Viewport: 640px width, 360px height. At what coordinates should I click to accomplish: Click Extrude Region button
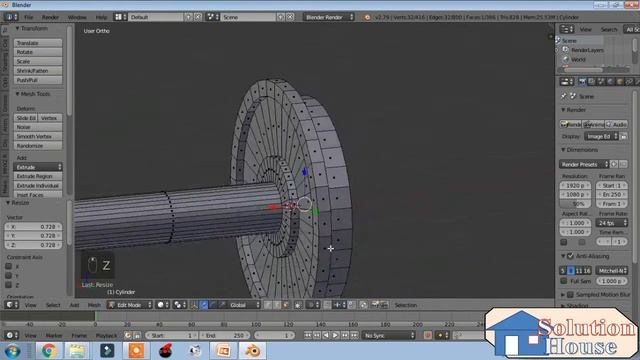pos(38,176)
